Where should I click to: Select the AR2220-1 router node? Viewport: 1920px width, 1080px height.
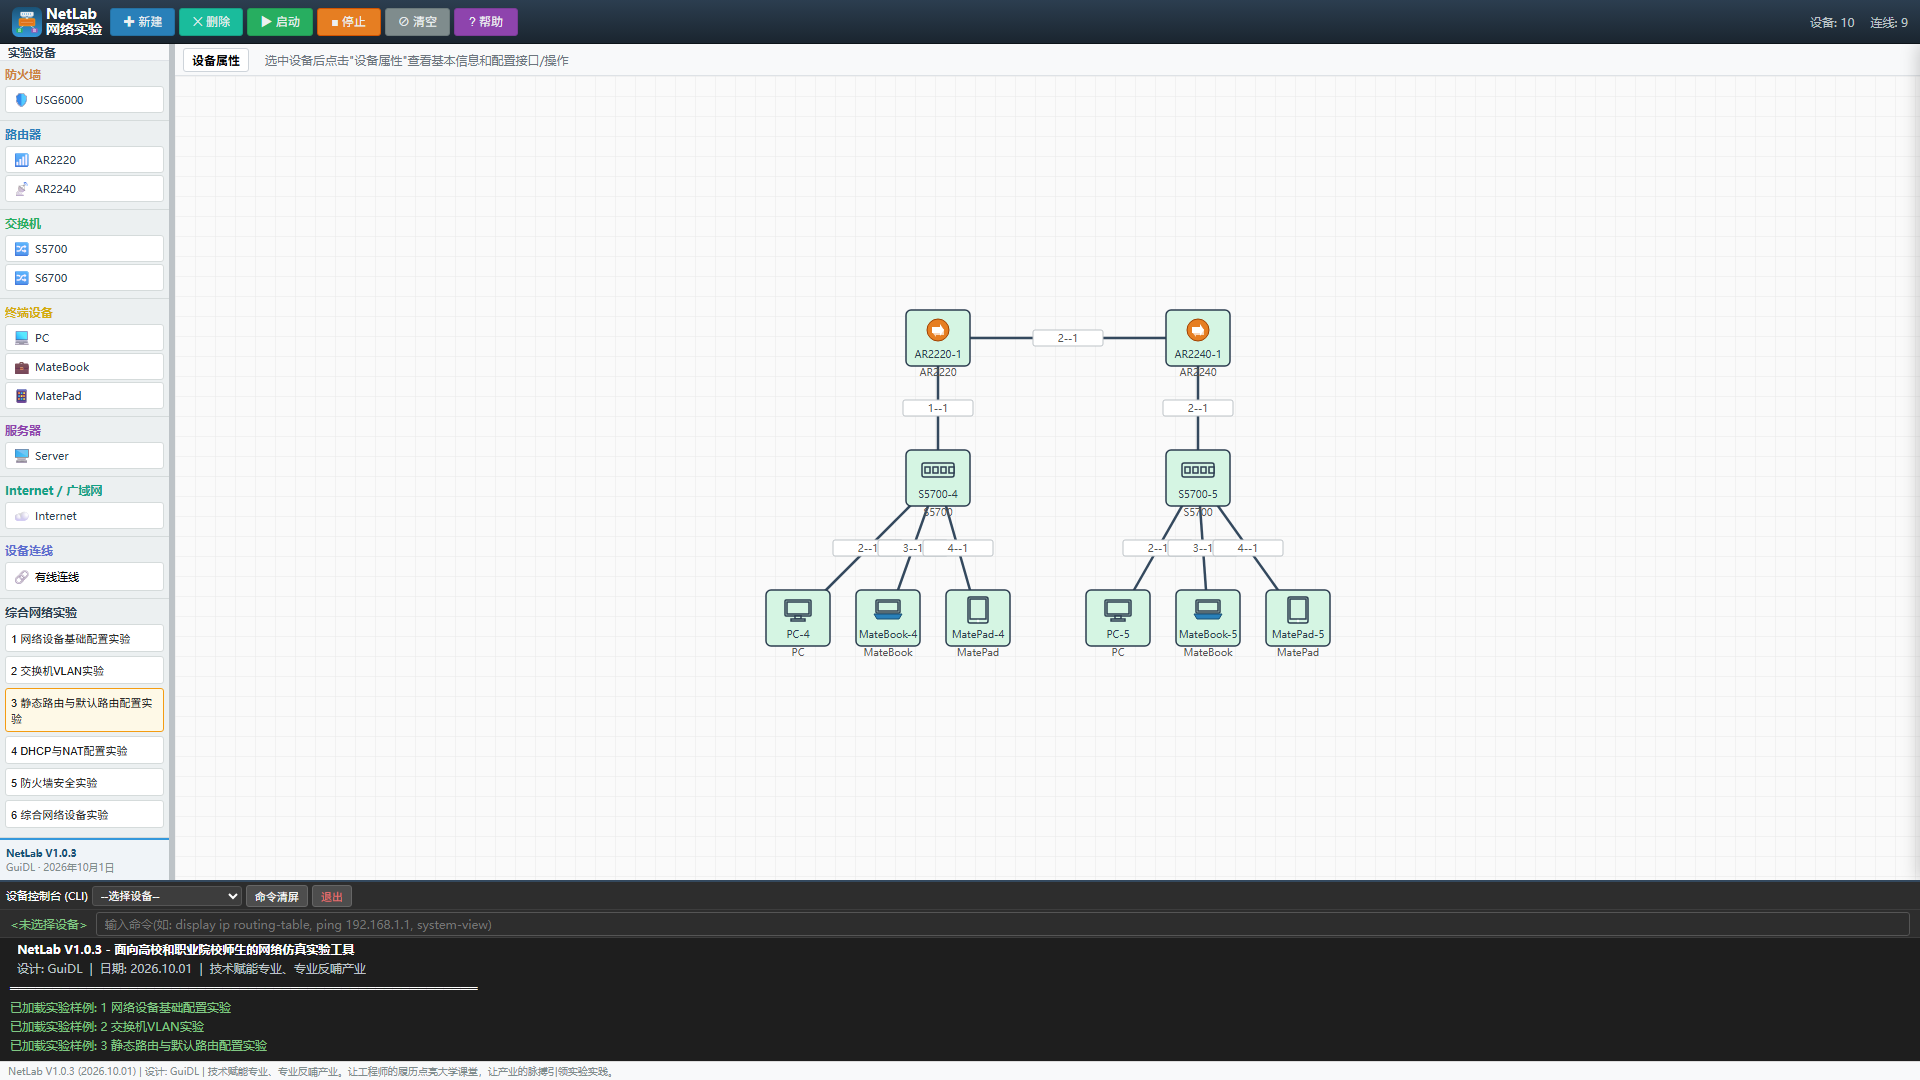click(x=937, y=338)
